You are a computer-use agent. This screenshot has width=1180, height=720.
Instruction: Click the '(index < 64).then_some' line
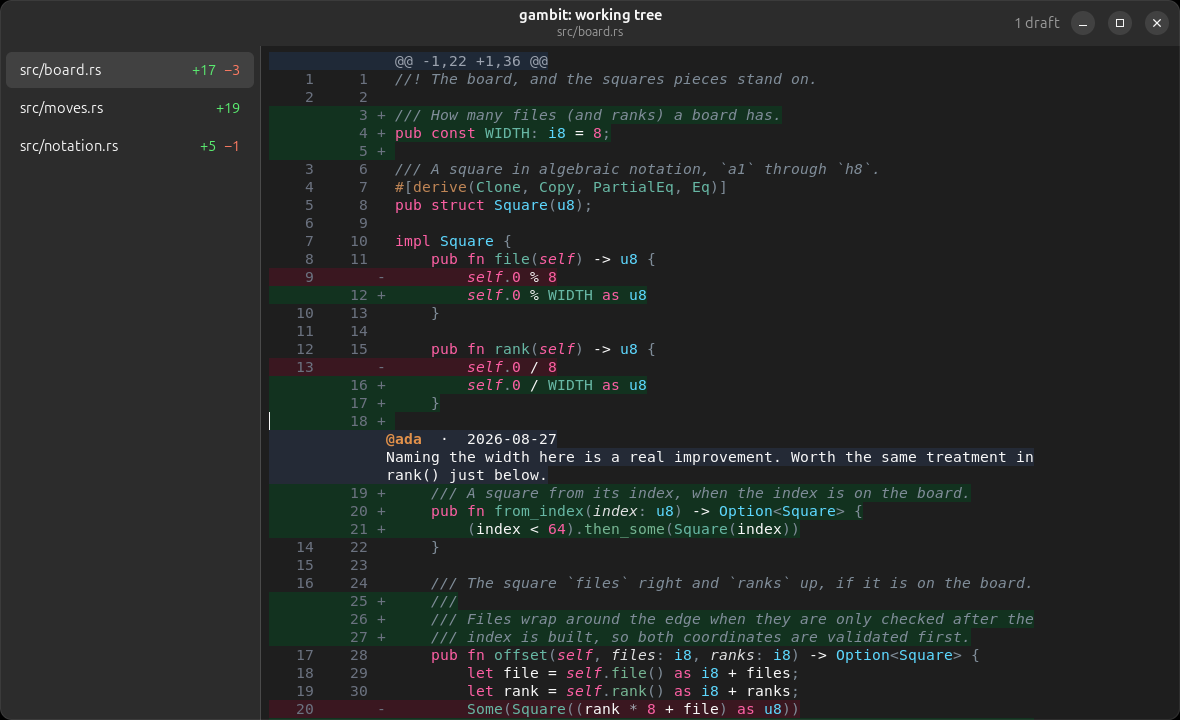click(x=633, y=530)
